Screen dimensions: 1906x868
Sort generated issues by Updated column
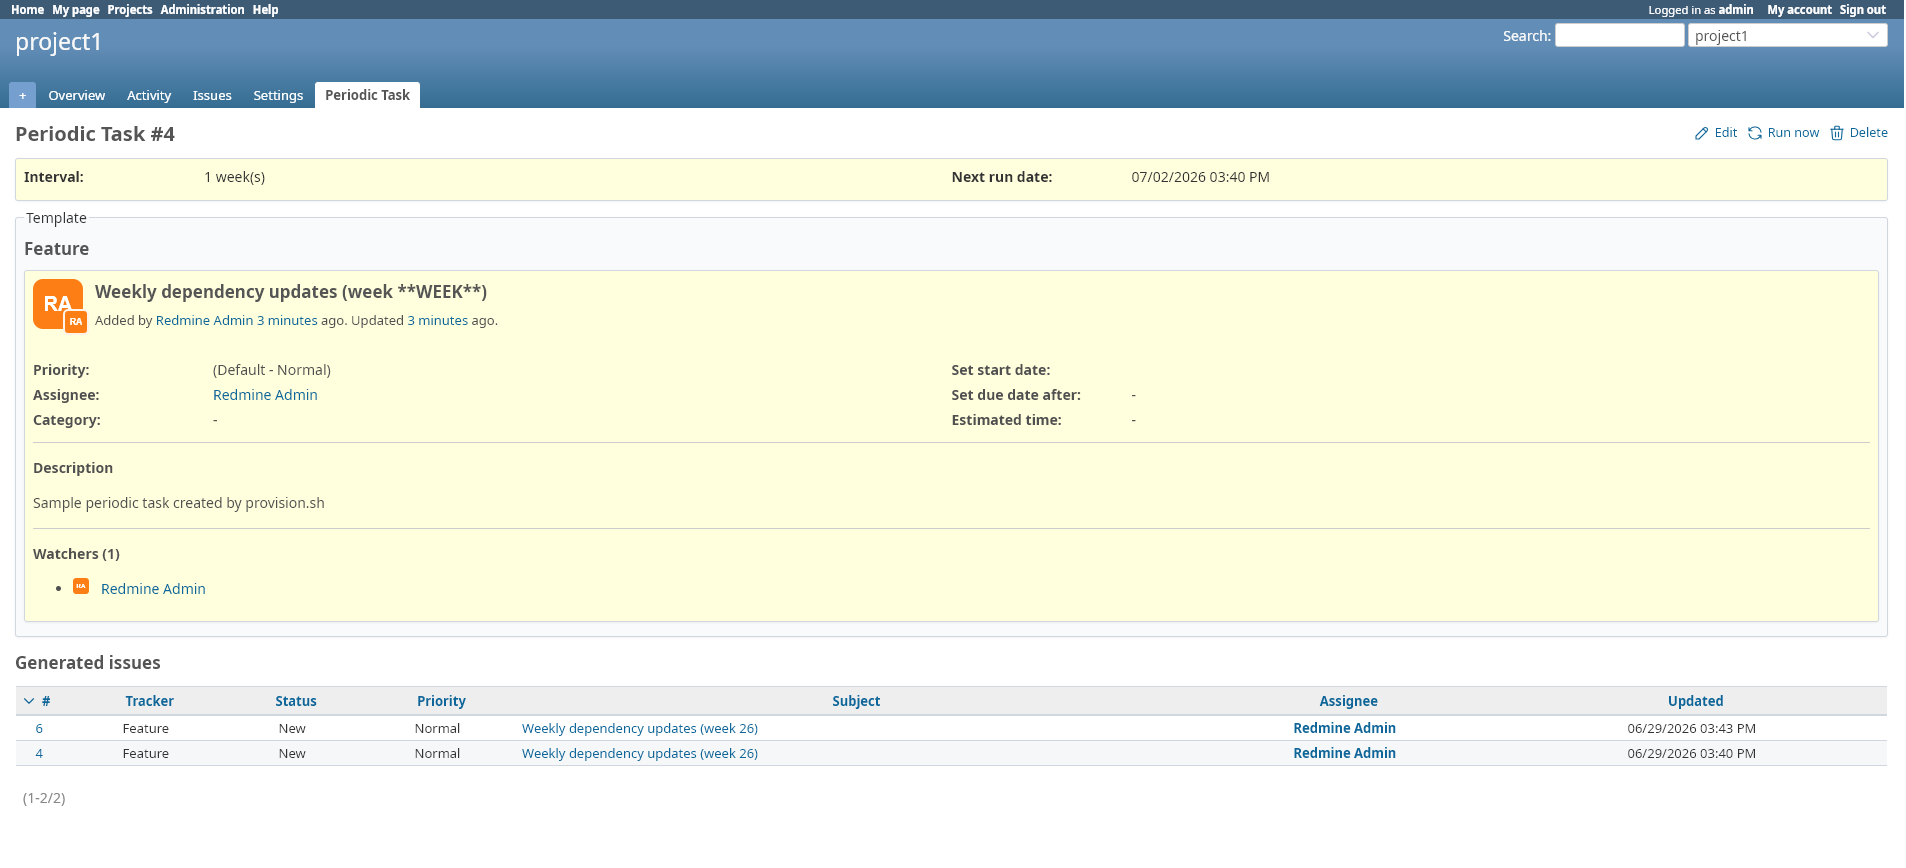pos(1695,701)
